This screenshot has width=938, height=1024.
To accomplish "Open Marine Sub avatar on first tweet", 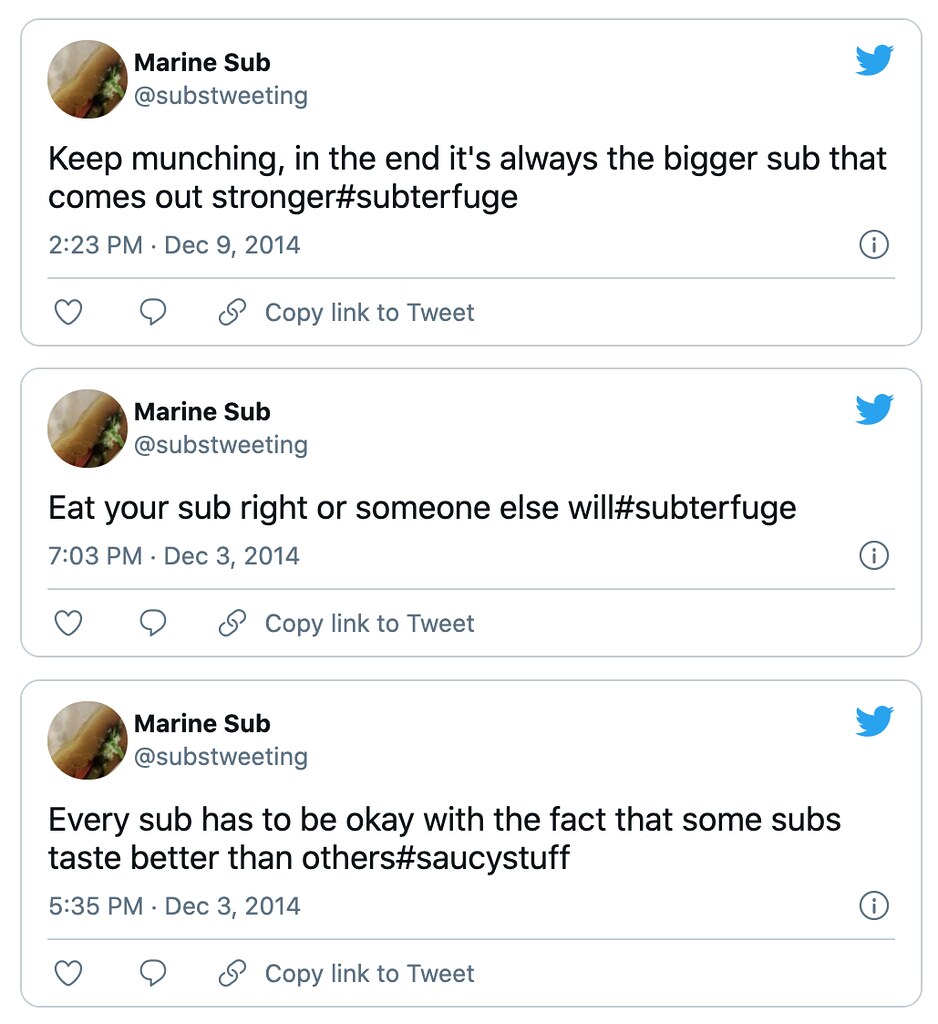I will pyautogui.click(x=88, y=79).
